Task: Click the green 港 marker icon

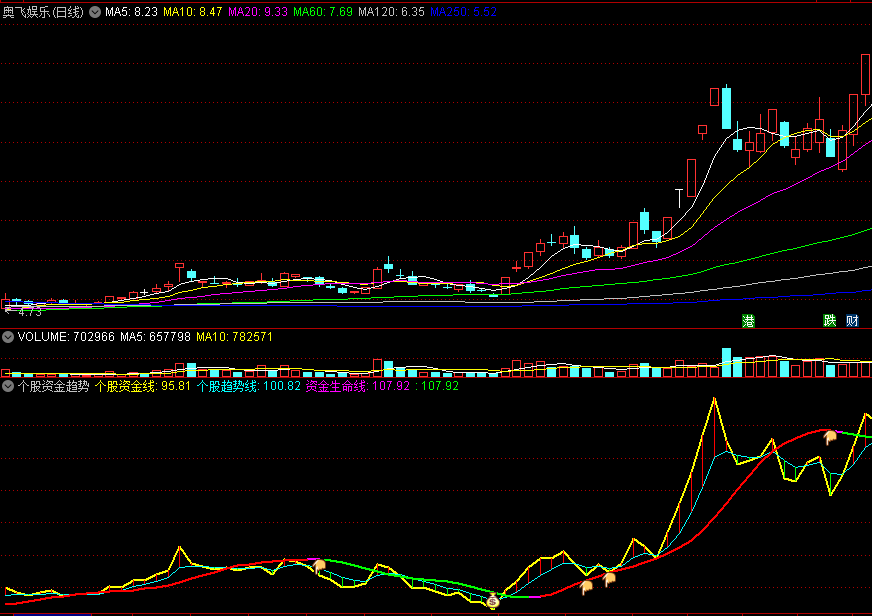Action: coord(749,321)
